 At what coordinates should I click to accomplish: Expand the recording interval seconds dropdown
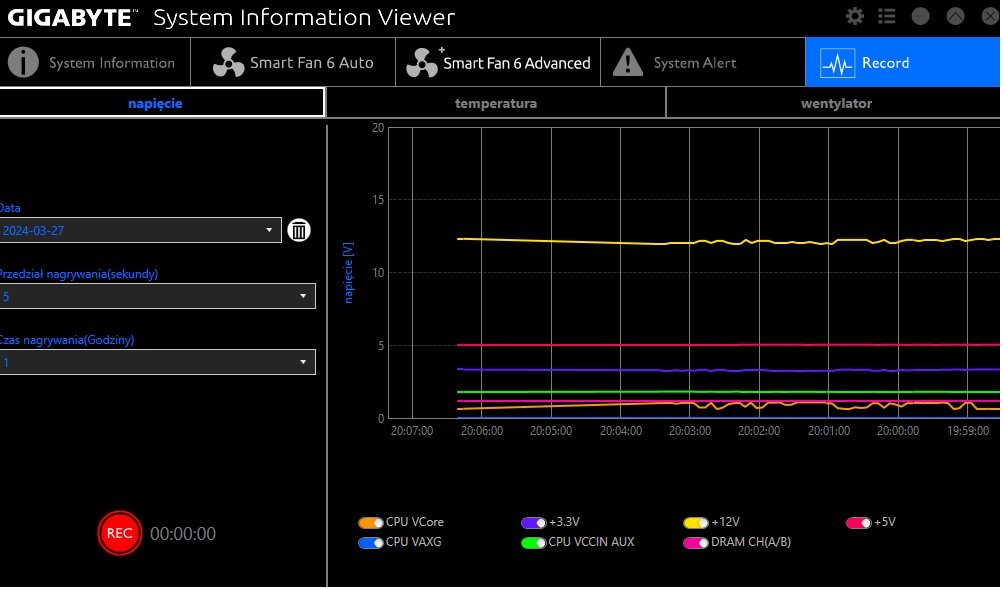(x=157, y=296)
